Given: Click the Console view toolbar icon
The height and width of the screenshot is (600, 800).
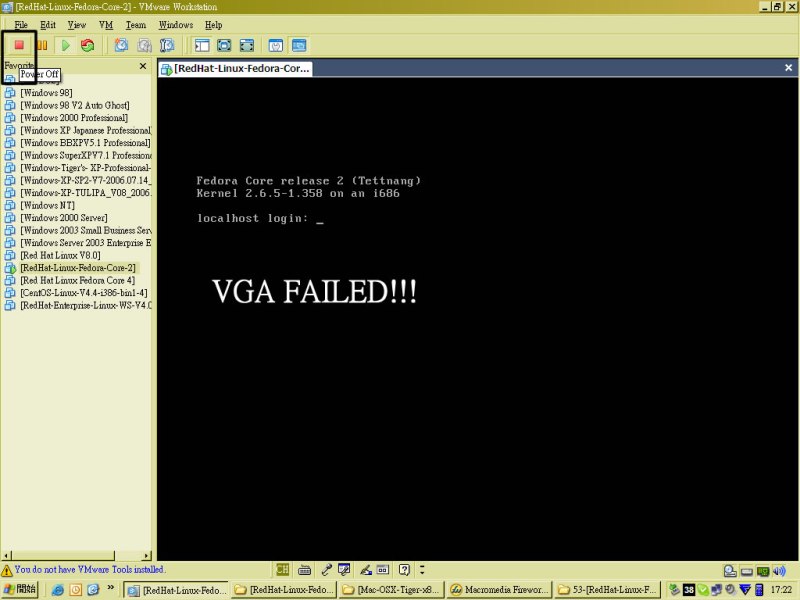Looking at the screenshot, I should [299, 45].
